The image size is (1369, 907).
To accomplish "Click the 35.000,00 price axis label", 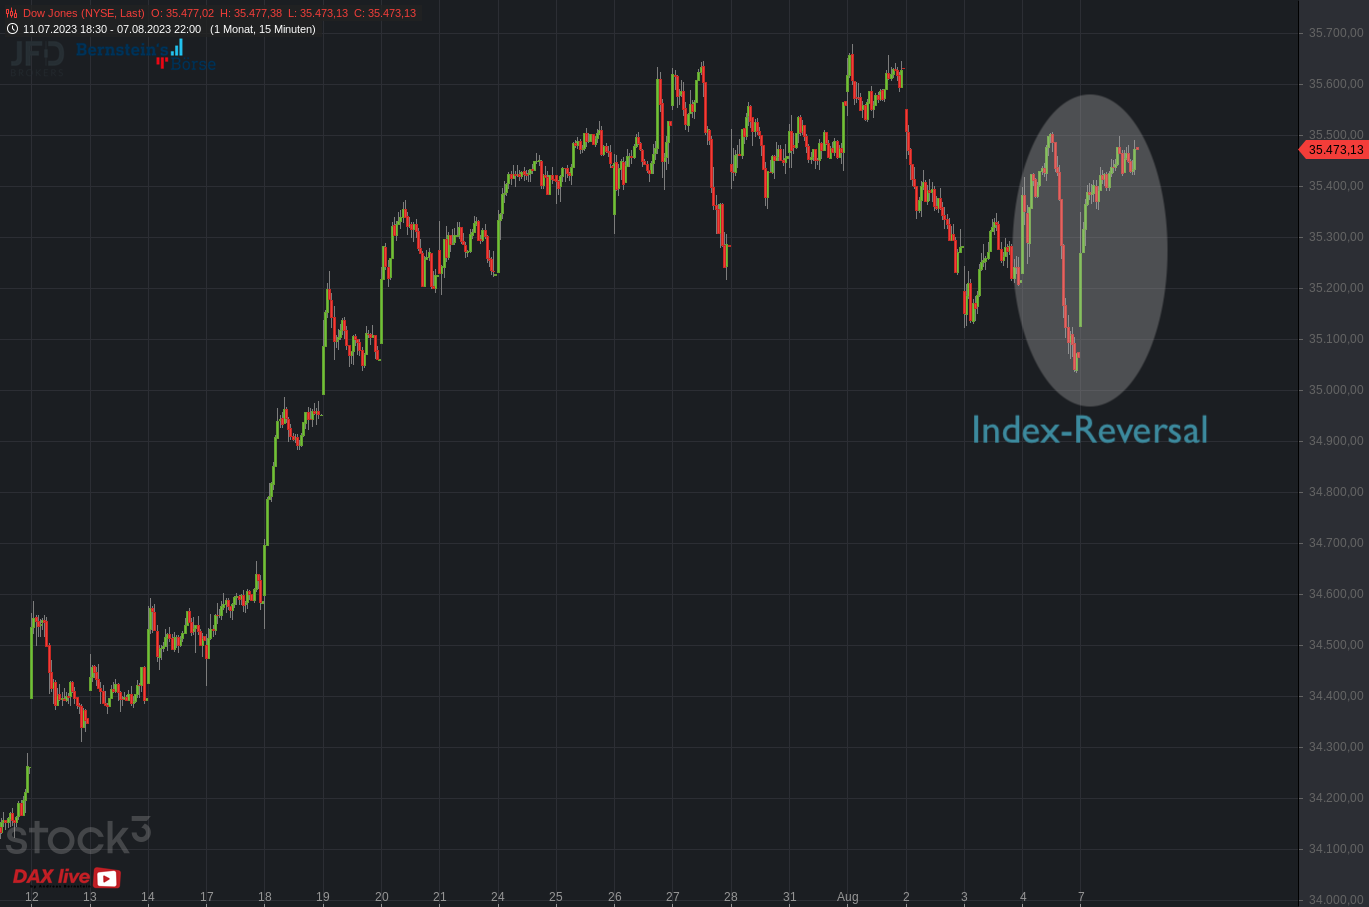I will [x=1335, y=390].
